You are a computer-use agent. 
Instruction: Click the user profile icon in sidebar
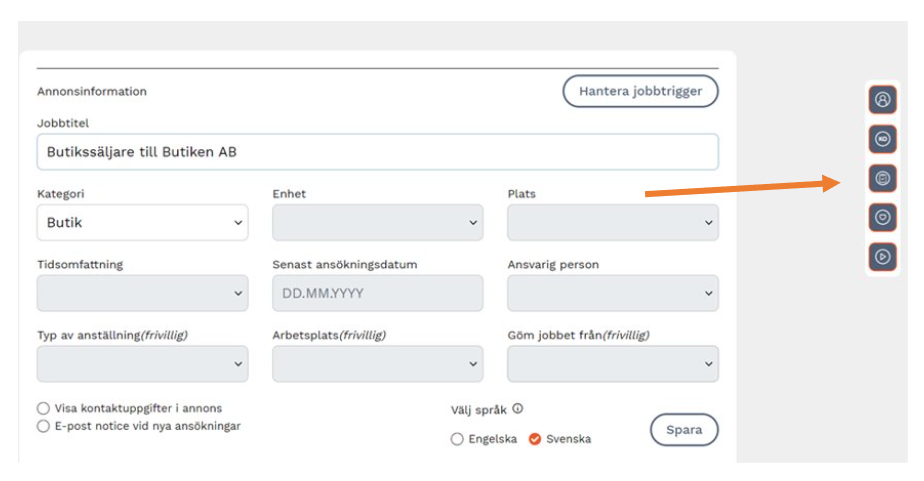click(x=882, y=100)
